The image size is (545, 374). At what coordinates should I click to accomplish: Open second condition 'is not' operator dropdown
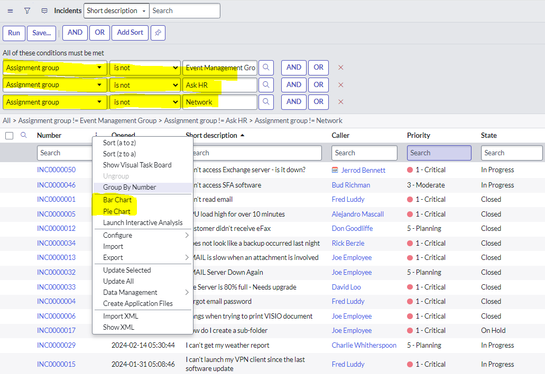point(145,84)
